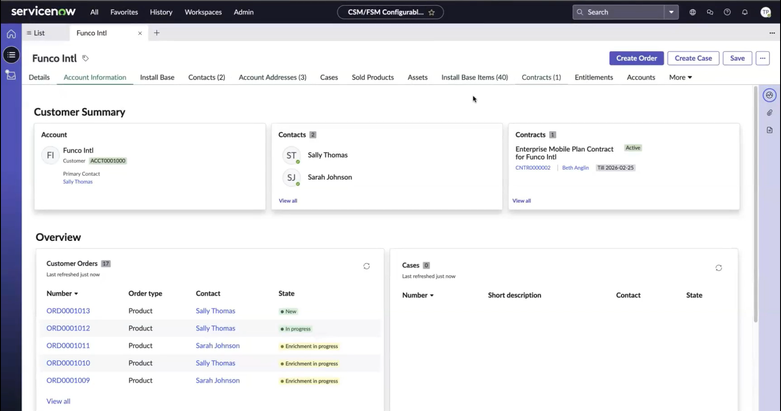View all Customer Orders
This screenshot has height=411, width=781.
tap(58, 401)
